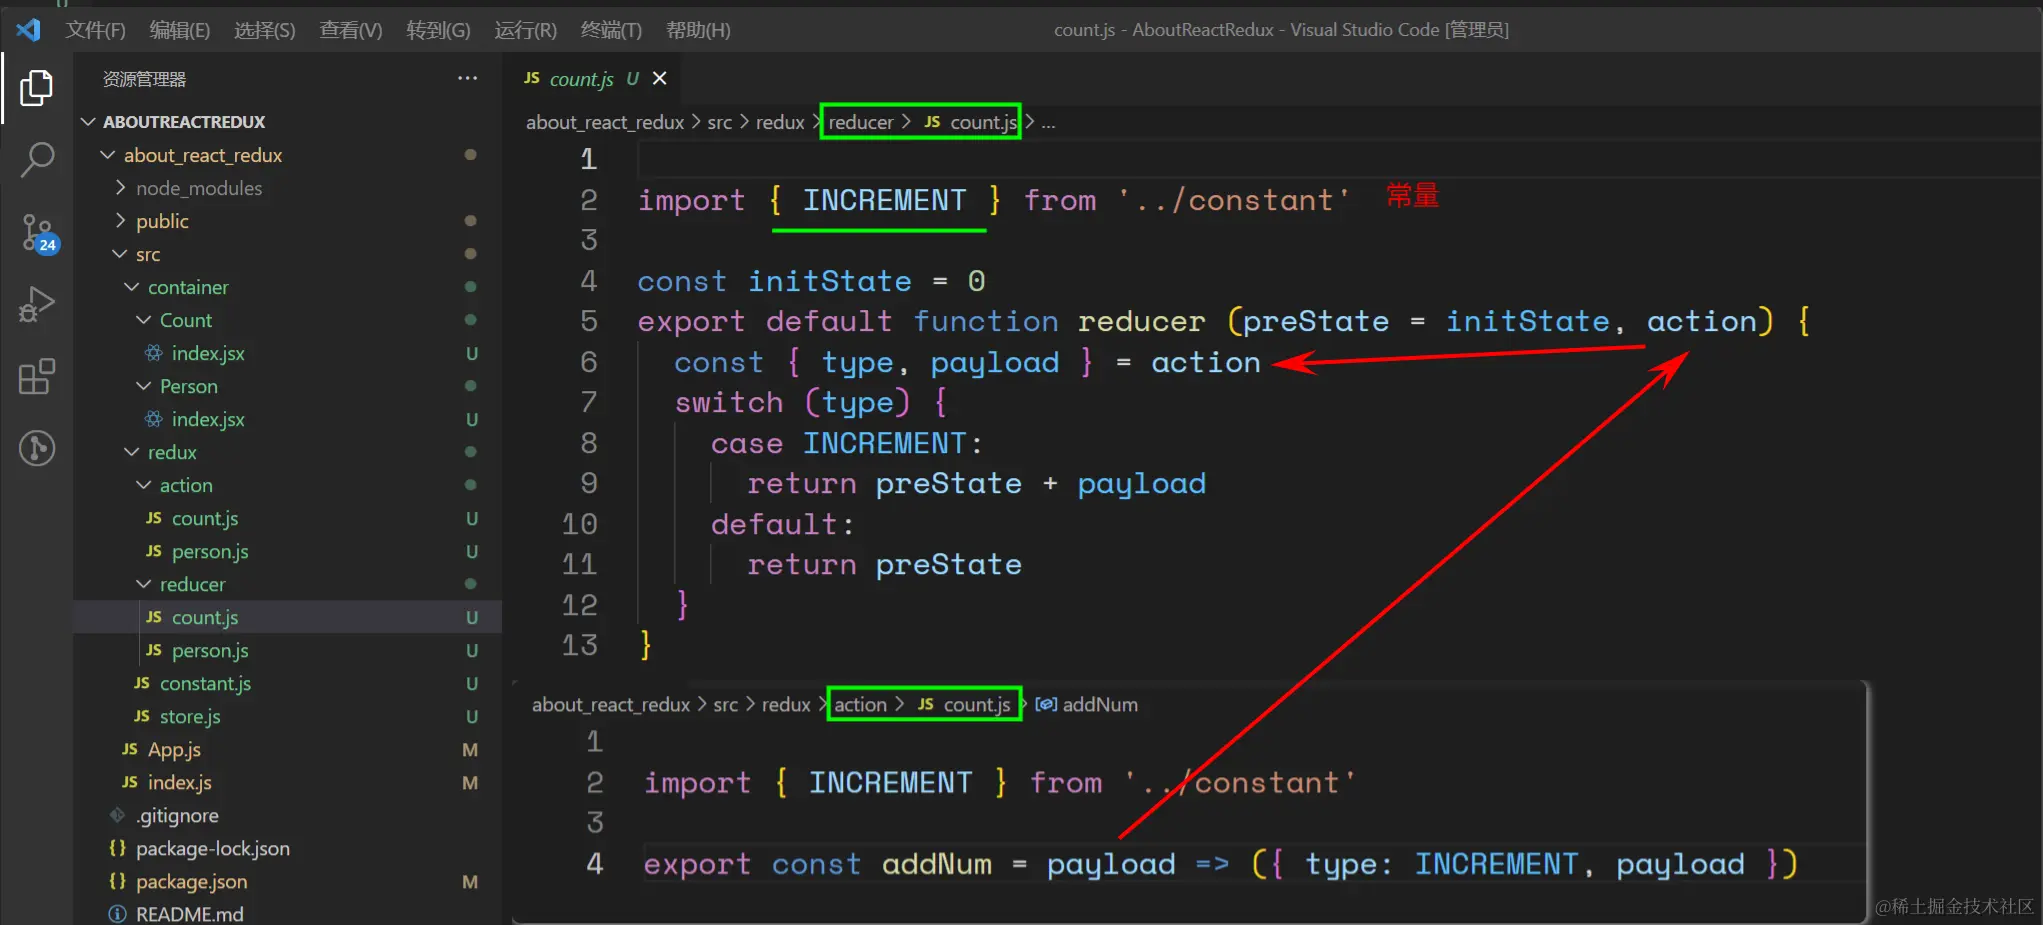
Task: Click the braces icon of package-lock.json
Action: [x=118, y=848]
